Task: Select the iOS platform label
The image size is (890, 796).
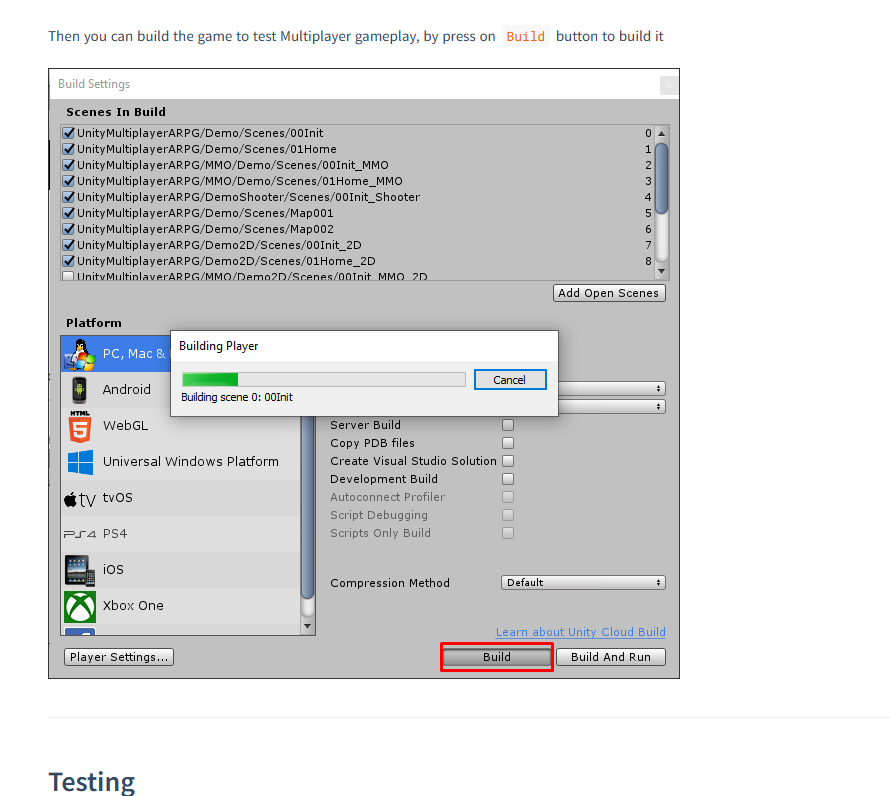Action: click(x=113, y=569)
